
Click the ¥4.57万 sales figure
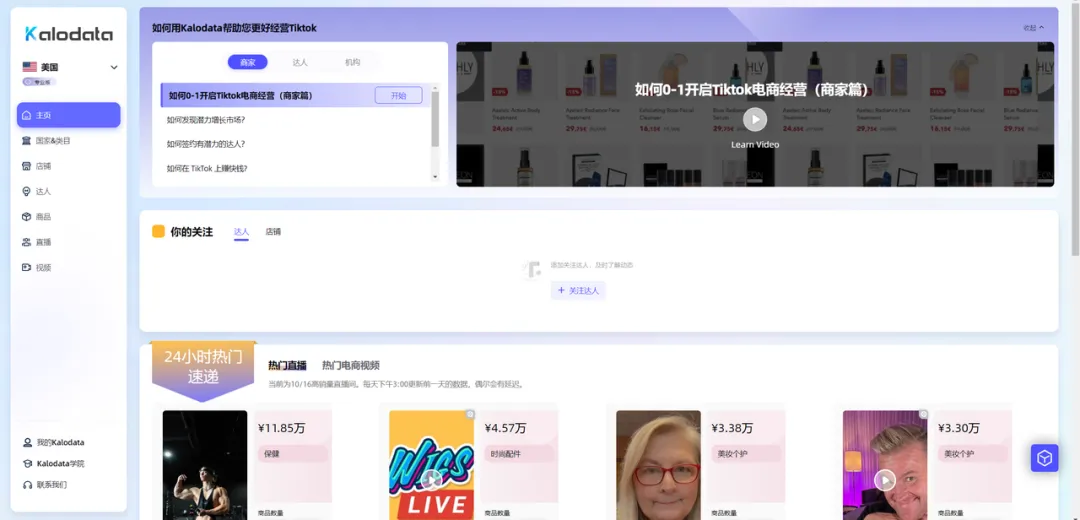coord(506,428)
